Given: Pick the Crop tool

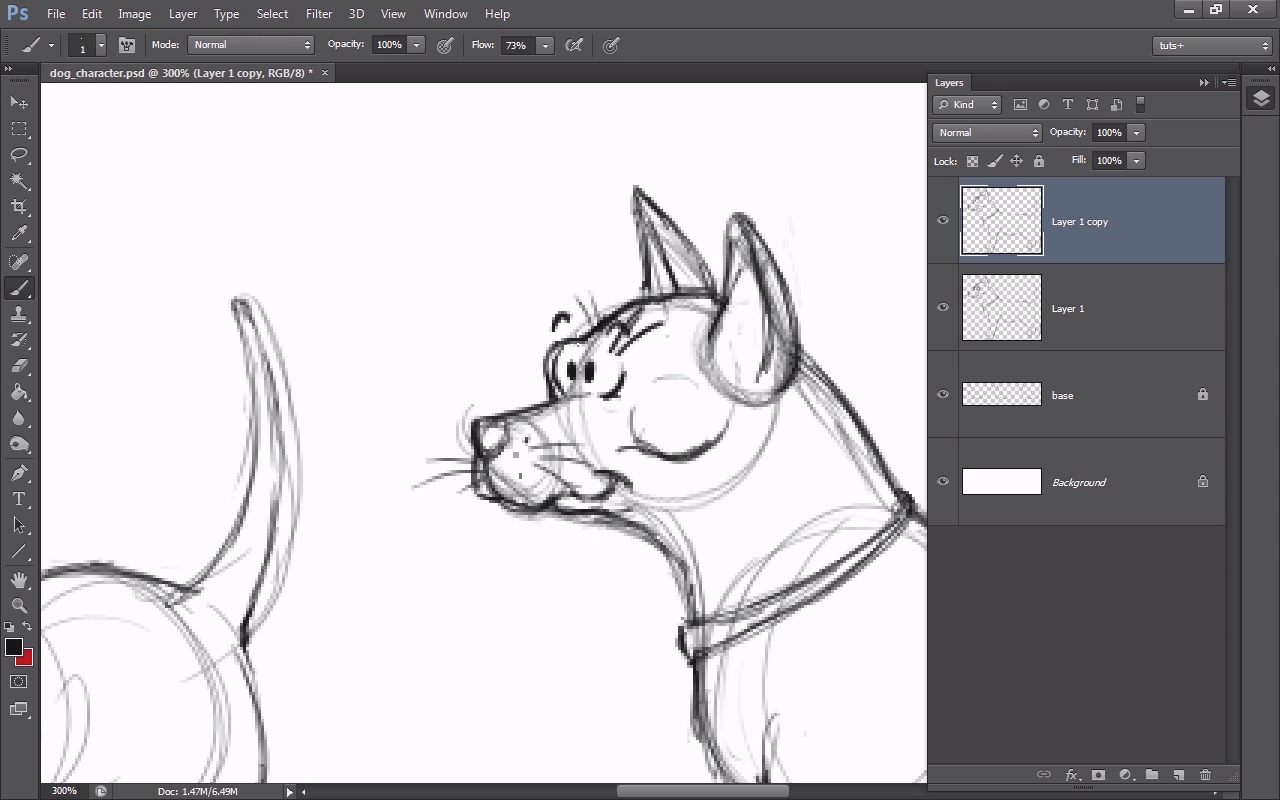Looking at the screenshot, I should tap(19, 207).
